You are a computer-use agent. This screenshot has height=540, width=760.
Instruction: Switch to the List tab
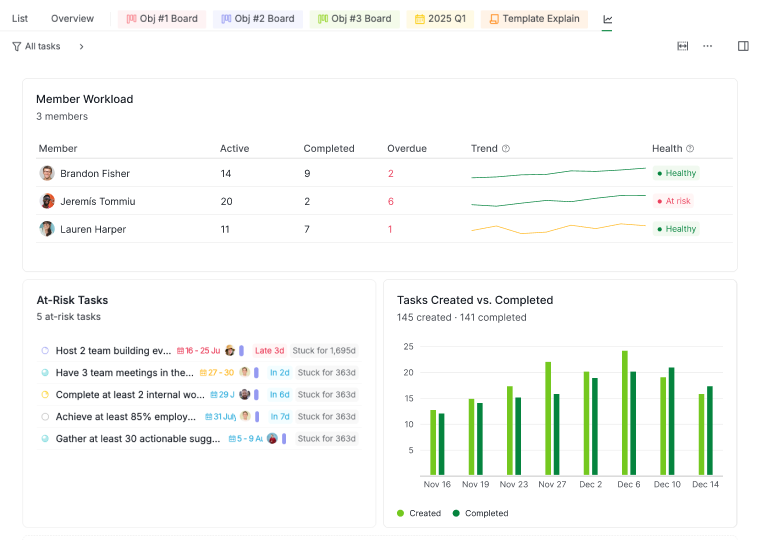(x=20, y=19)
